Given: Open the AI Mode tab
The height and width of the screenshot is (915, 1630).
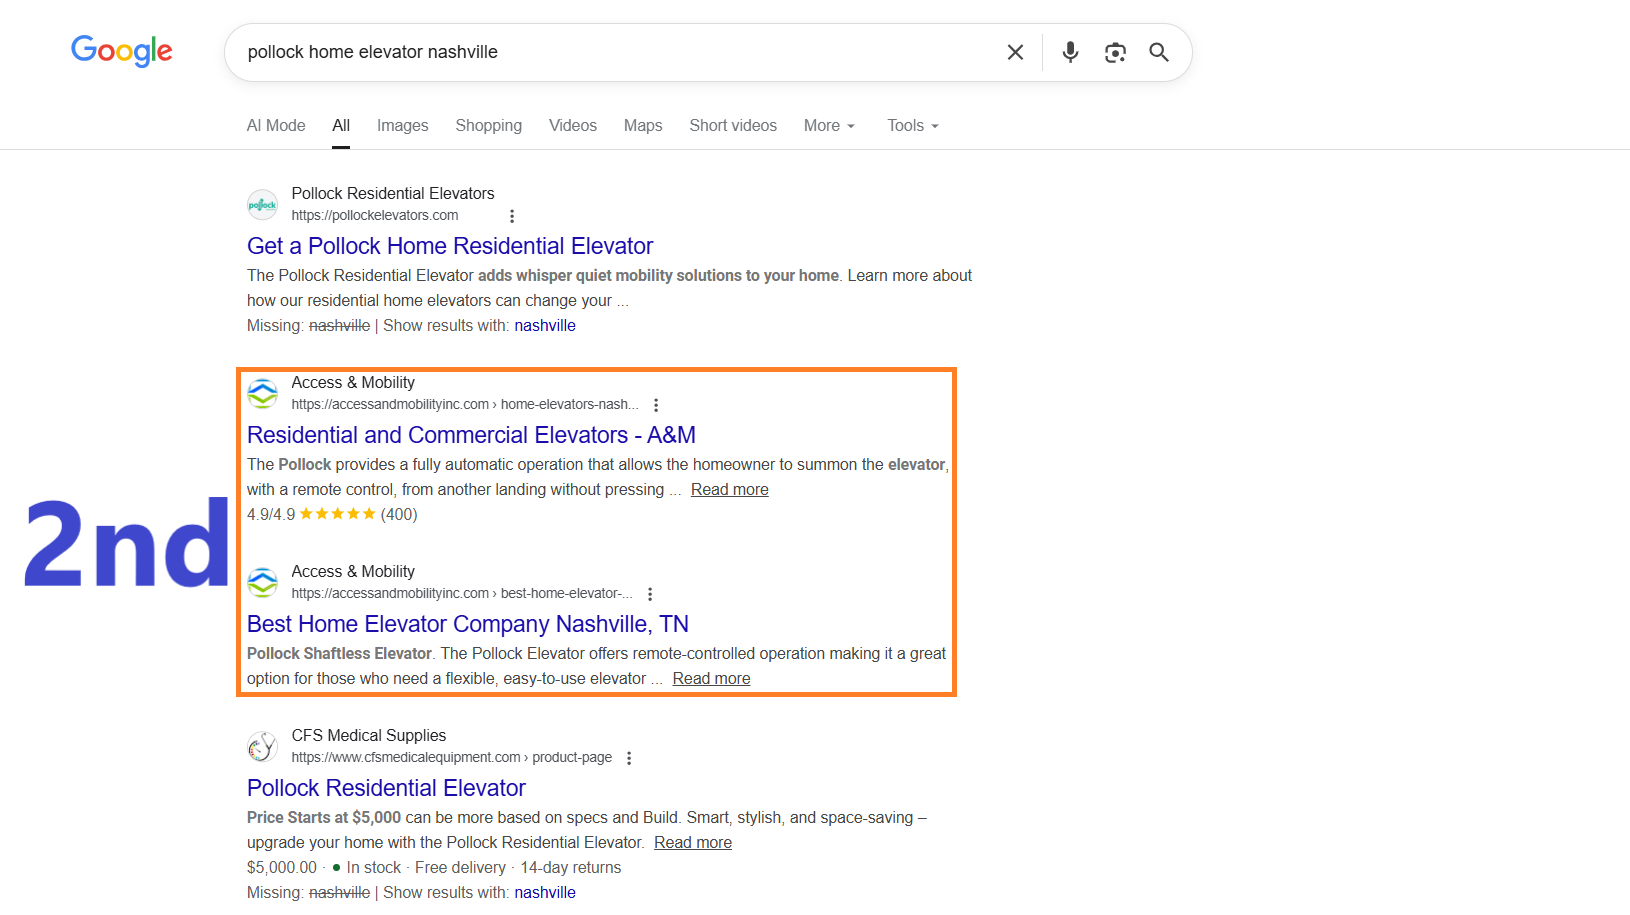Looking at the screenshot, I should coord(276,126).
